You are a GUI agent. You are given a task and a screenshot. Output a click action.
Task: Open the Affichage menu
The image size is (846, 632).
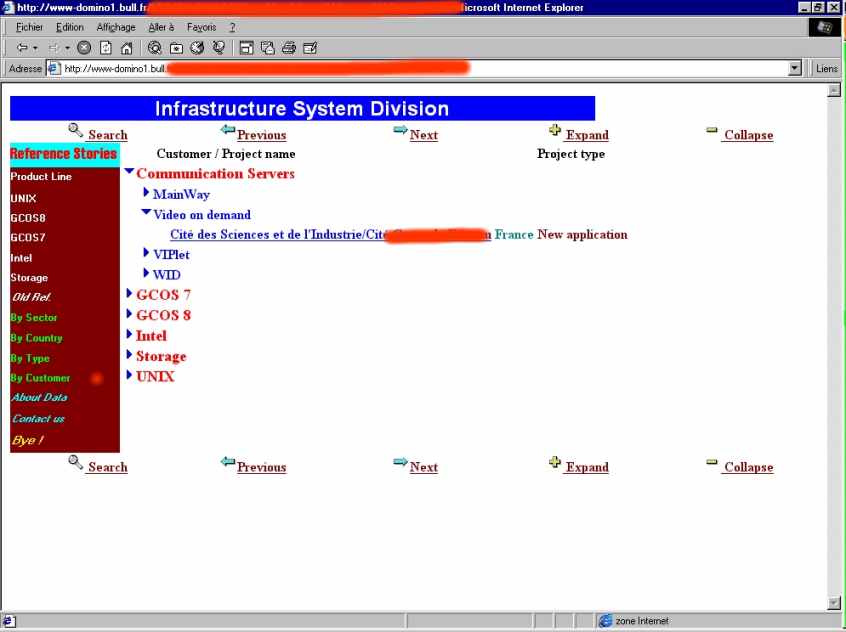click(115, 27)
